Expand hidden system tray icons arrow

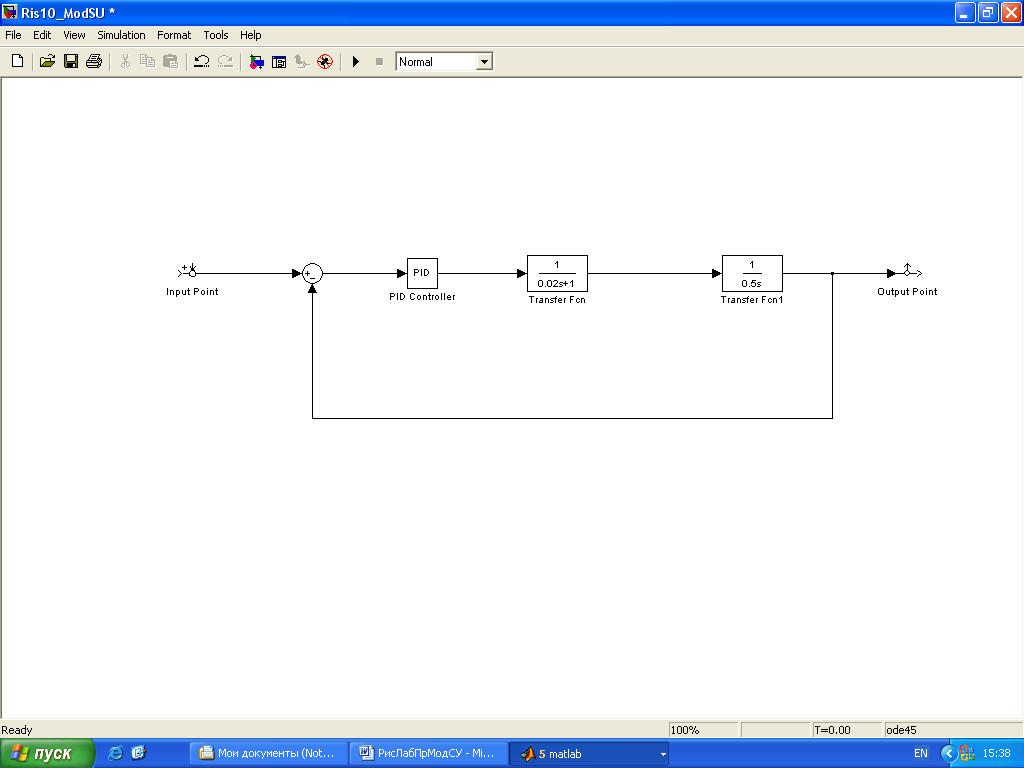click(948, 754)
